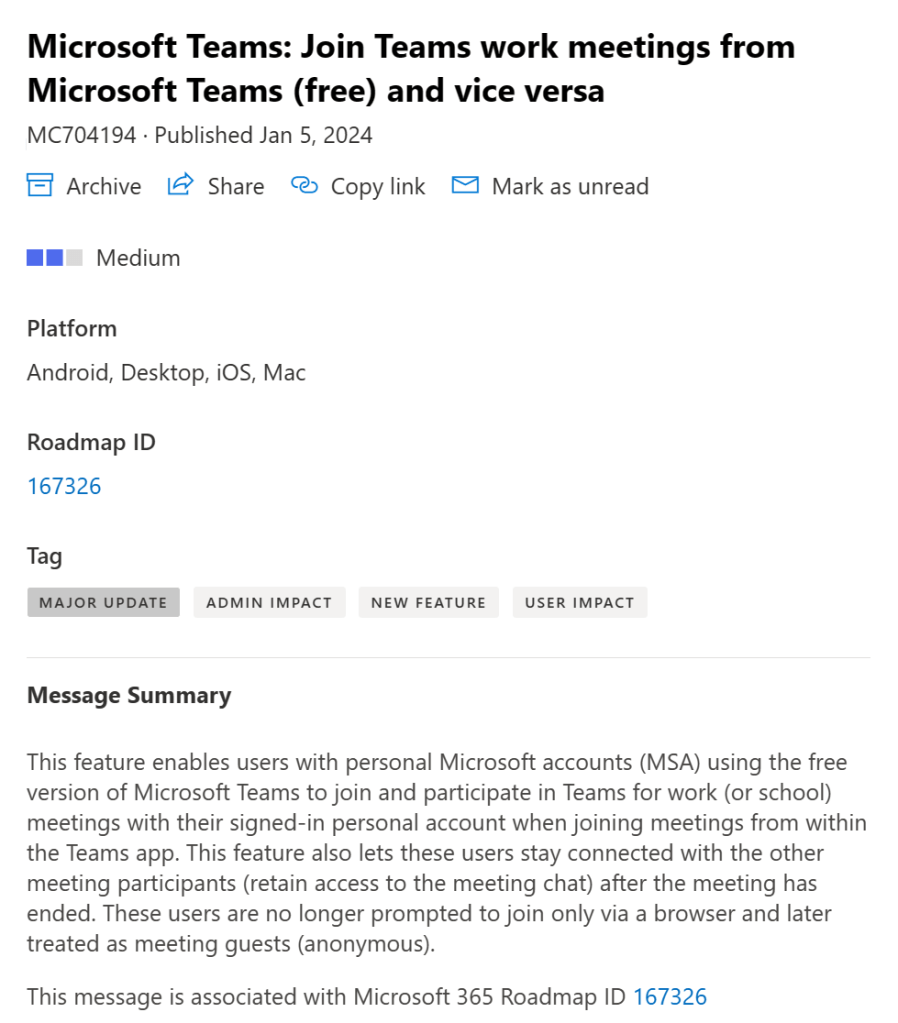
Task: Select the ADMIN IMPACT tag
Action: pyautogui.click(x=269, y=602)
